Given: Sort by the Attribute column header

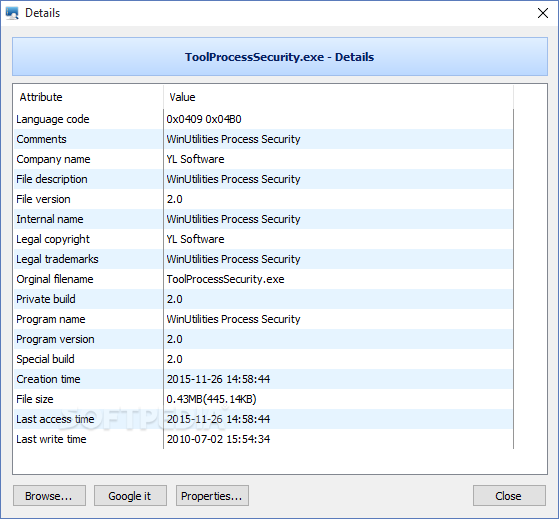Looking at the screenshot, I should [88, 97].
